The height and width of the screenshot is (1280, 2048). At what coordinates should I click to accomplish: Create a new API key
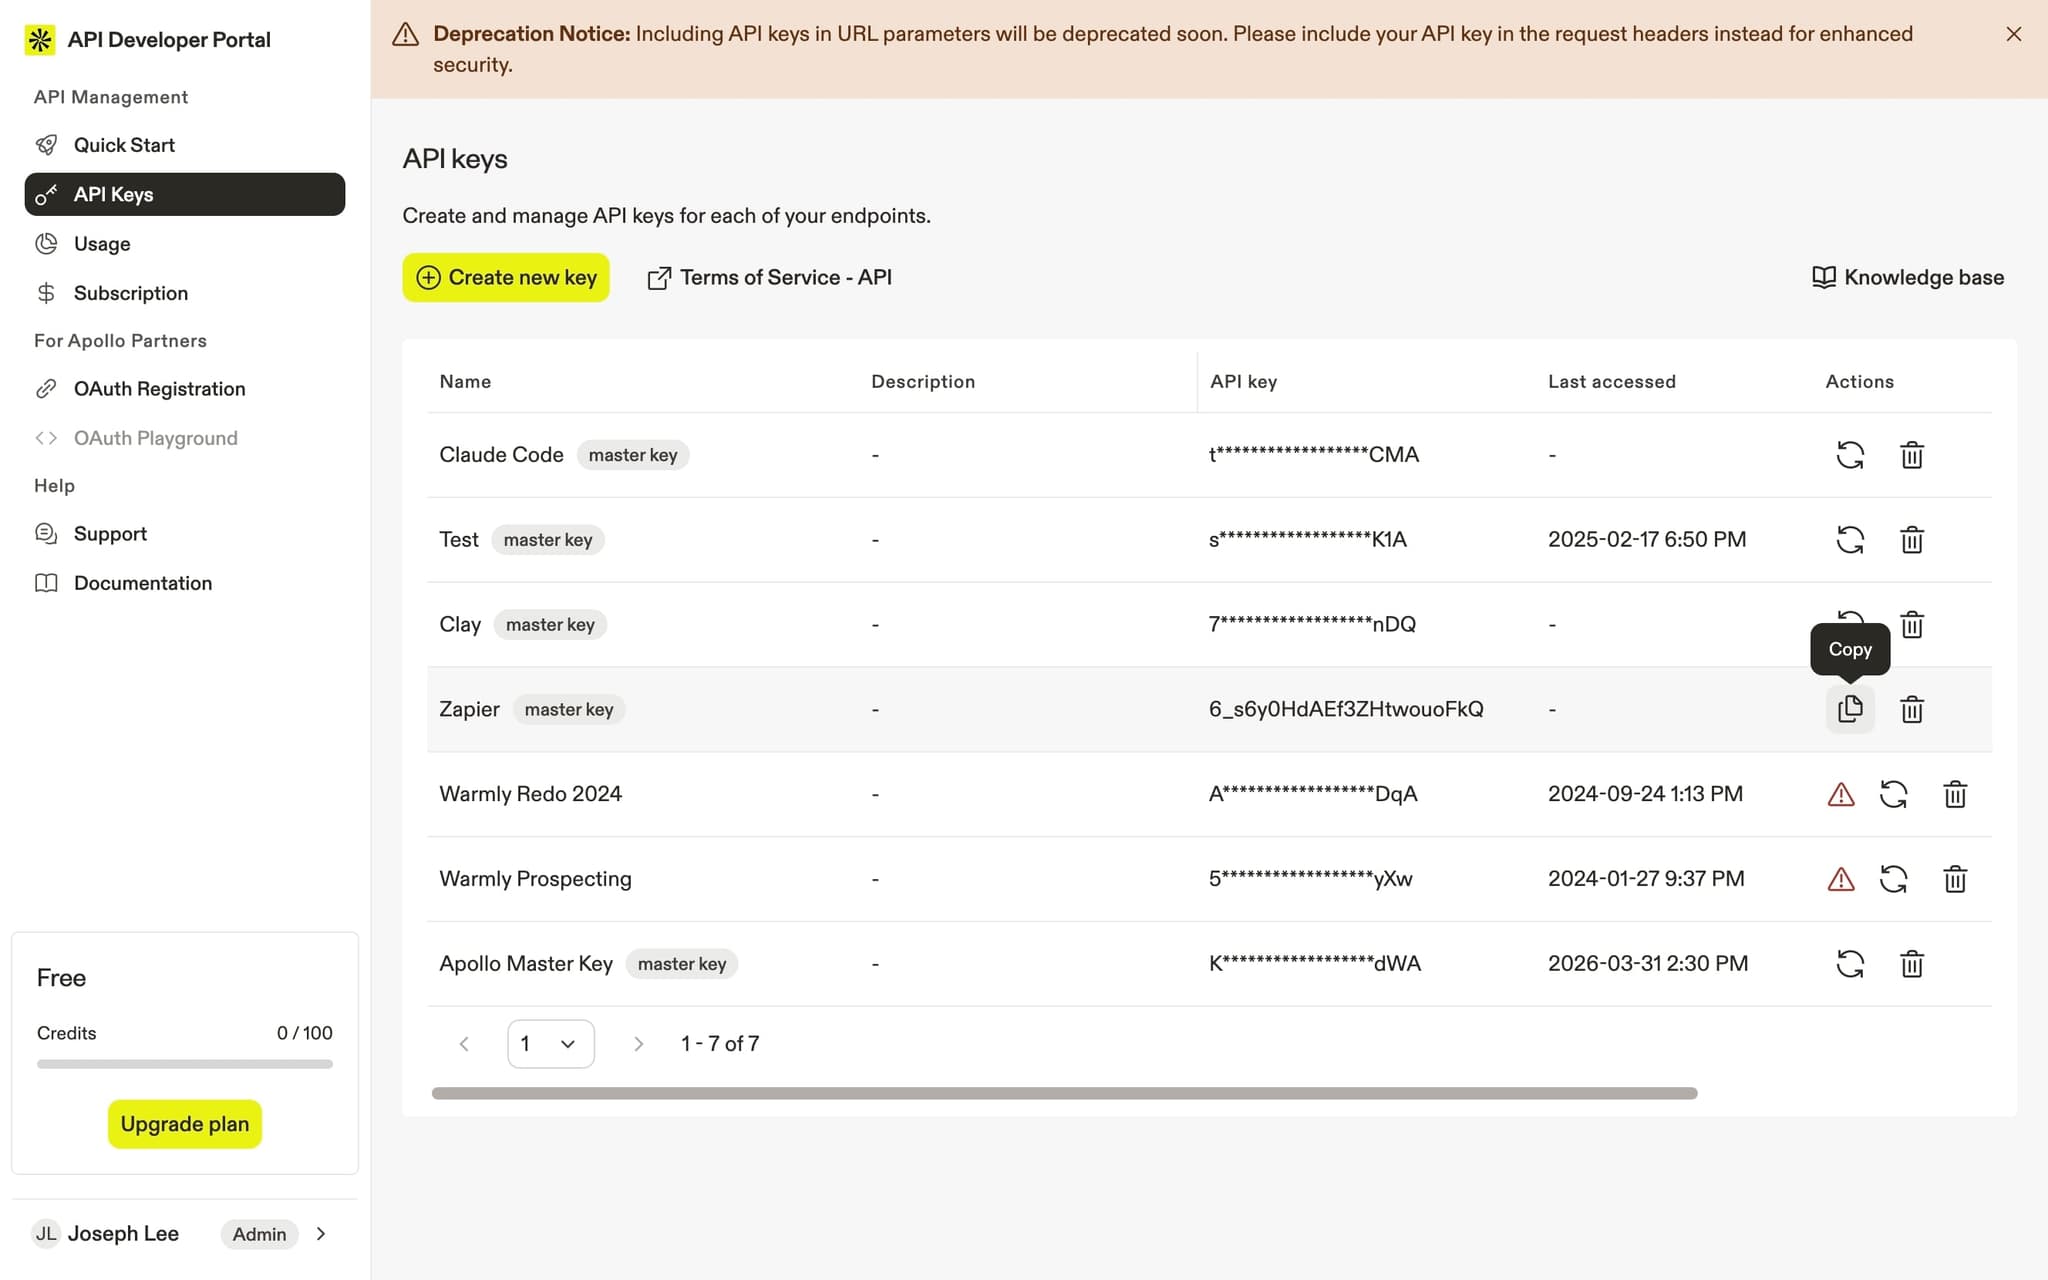pyautogui.click(x=505, y=277)
